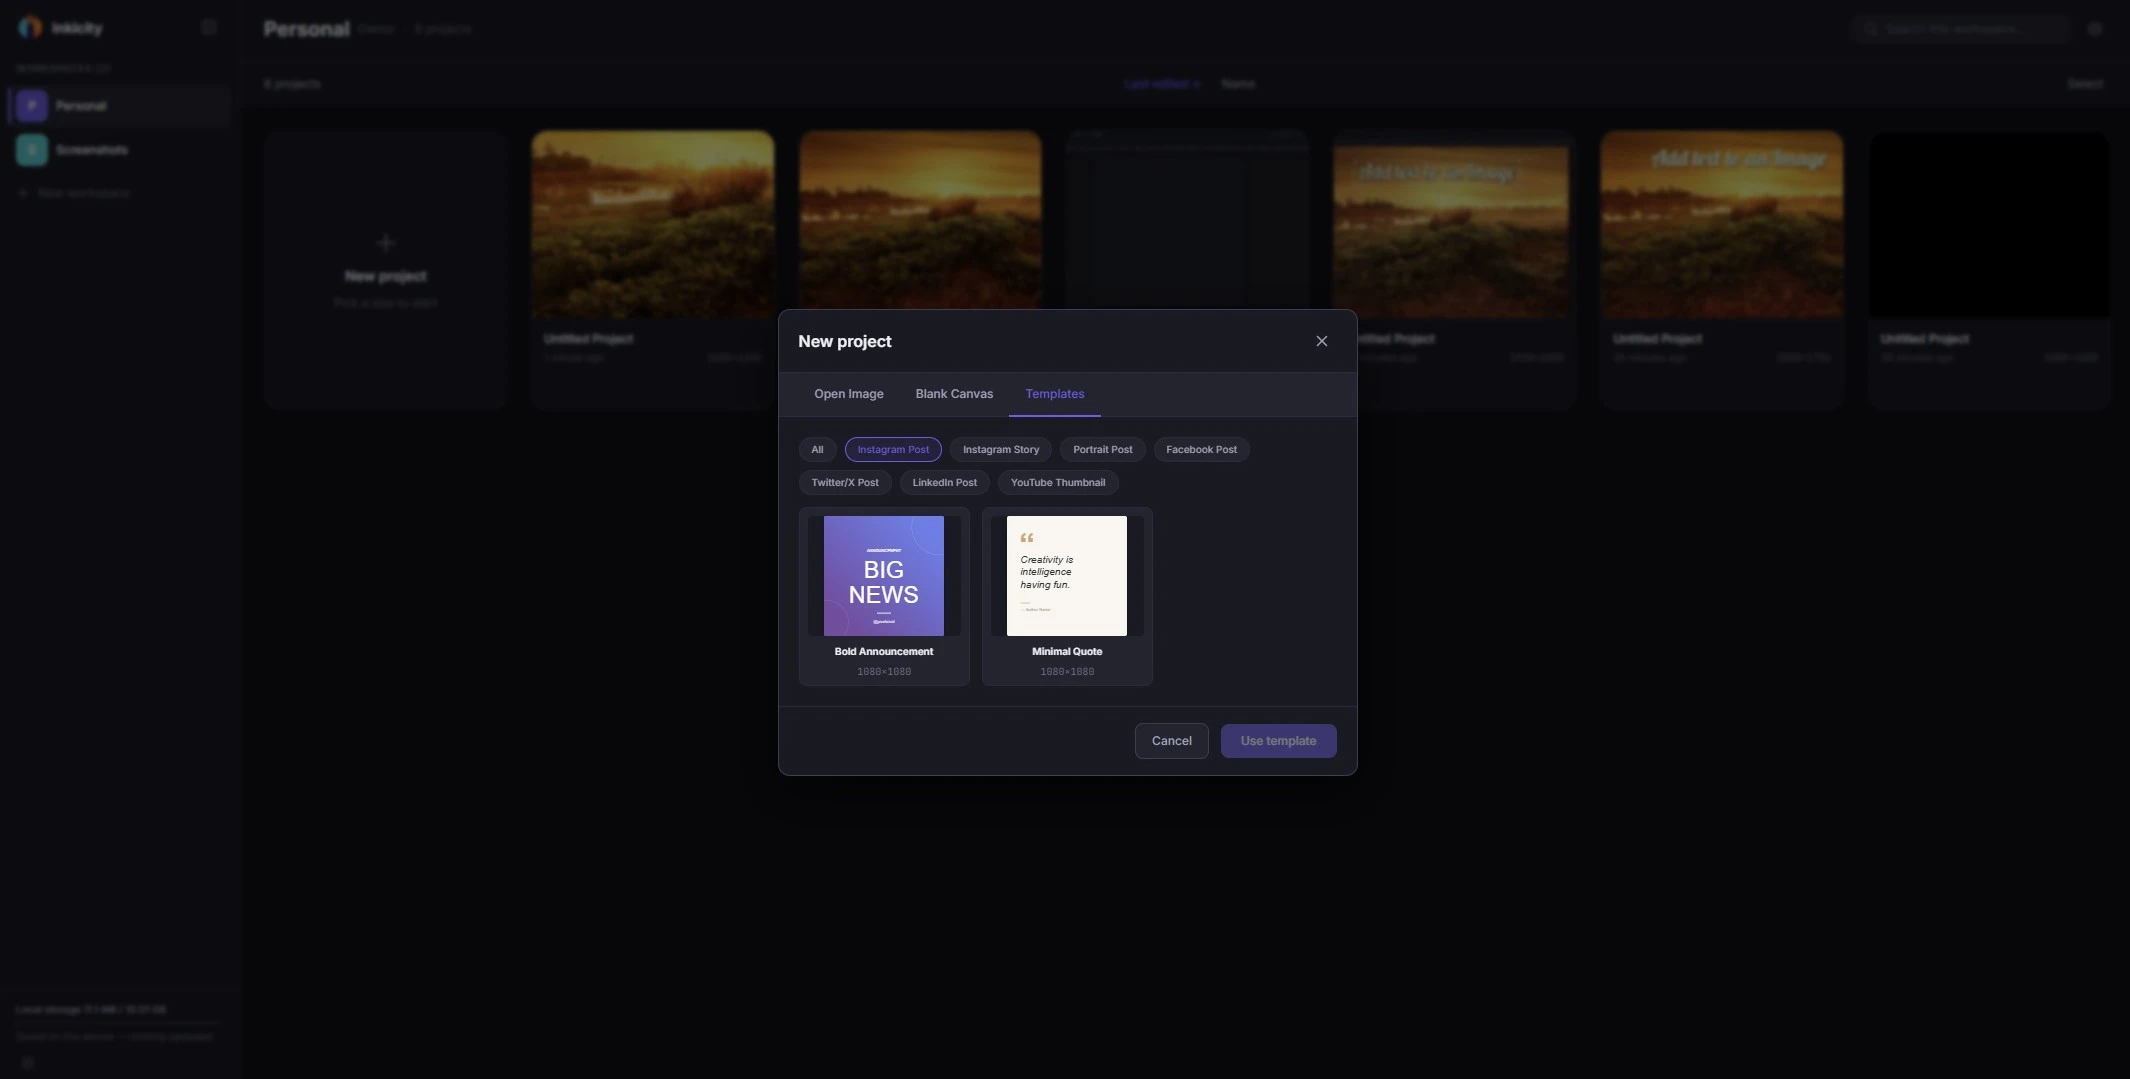Select the Templates tab

point(1054,394)
